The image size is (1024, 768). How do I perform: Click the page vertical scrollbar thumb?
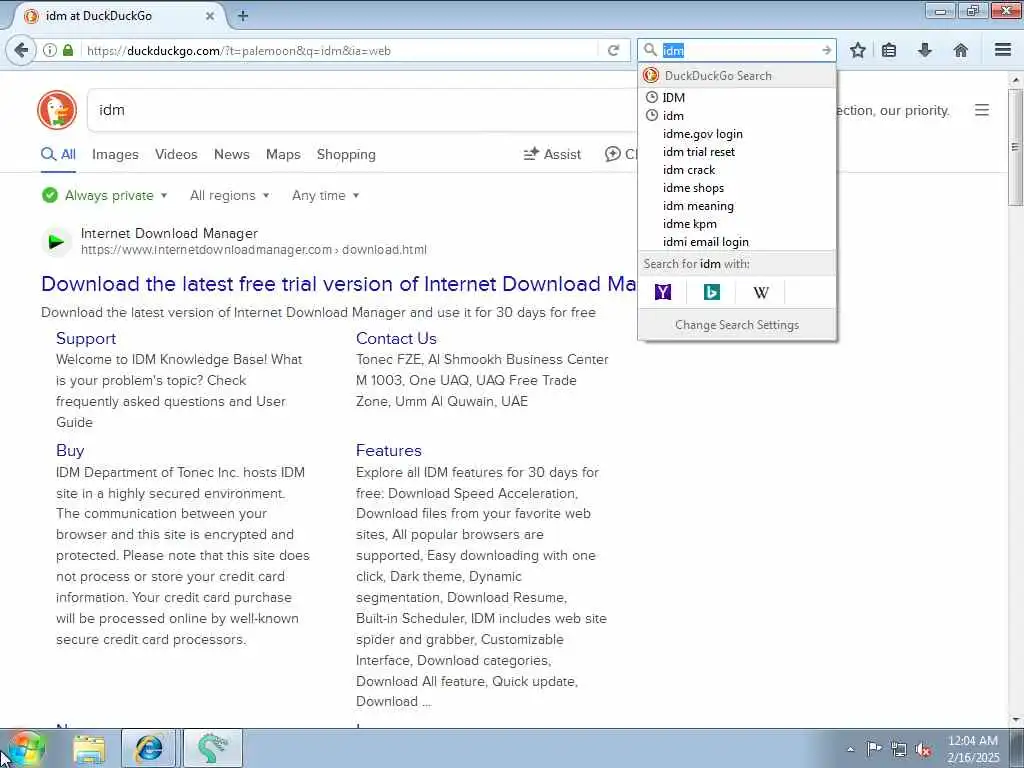(x=1015, y=147)
